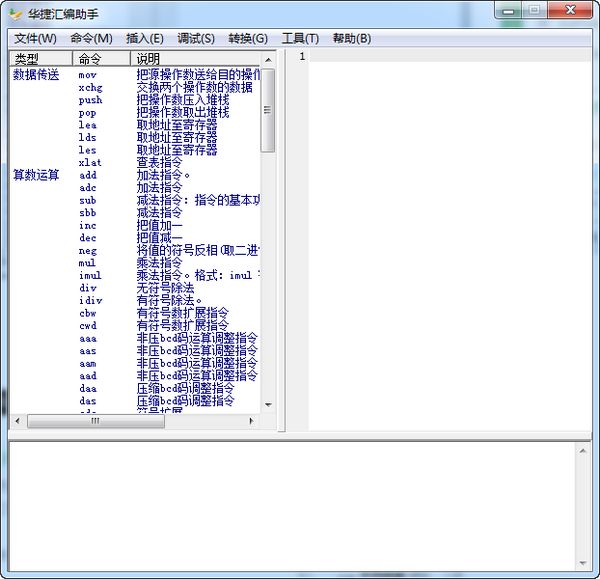600x579 pixels.
Task: Select the xchg instruction in list
Action: (90, 88)
